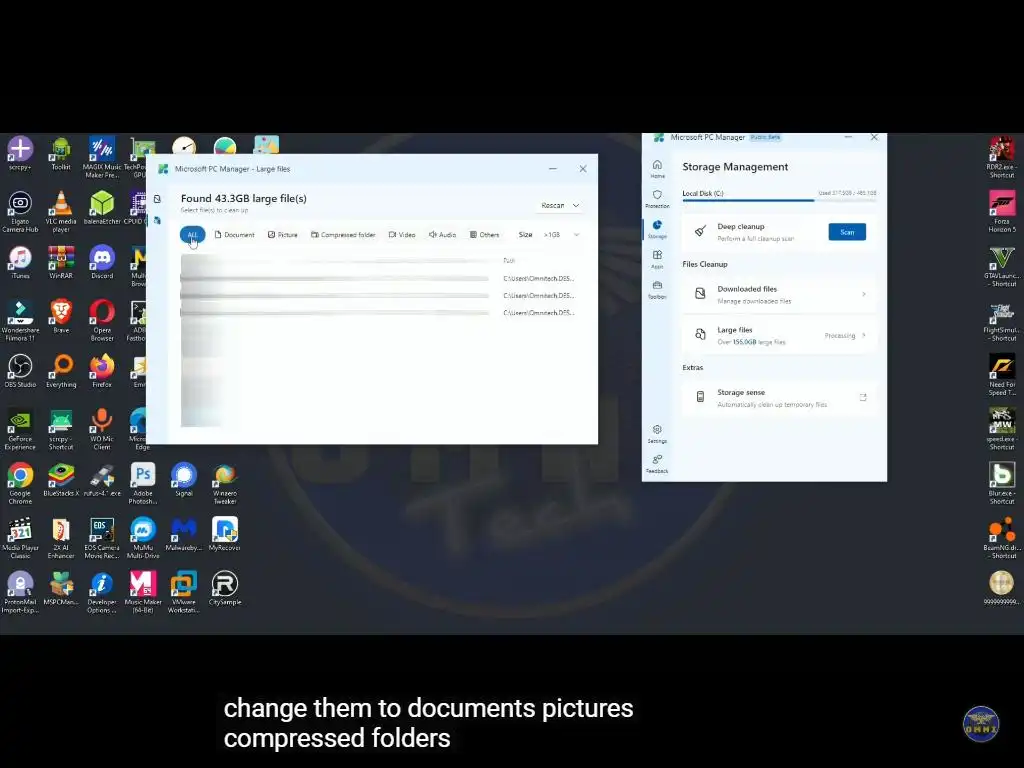Open the Everything search desktop icon

pyautogui.click(x=61, y=370)
